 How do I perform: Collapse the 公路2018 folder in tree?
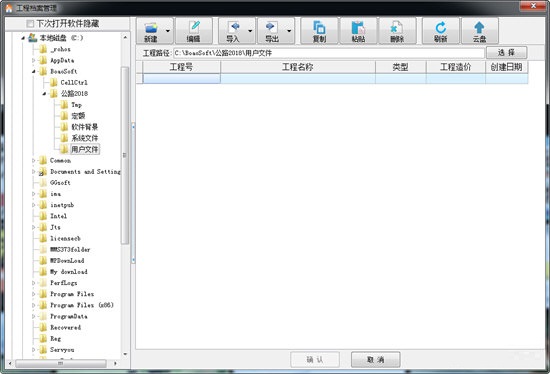pyautogui.click(x=45, y=94)
